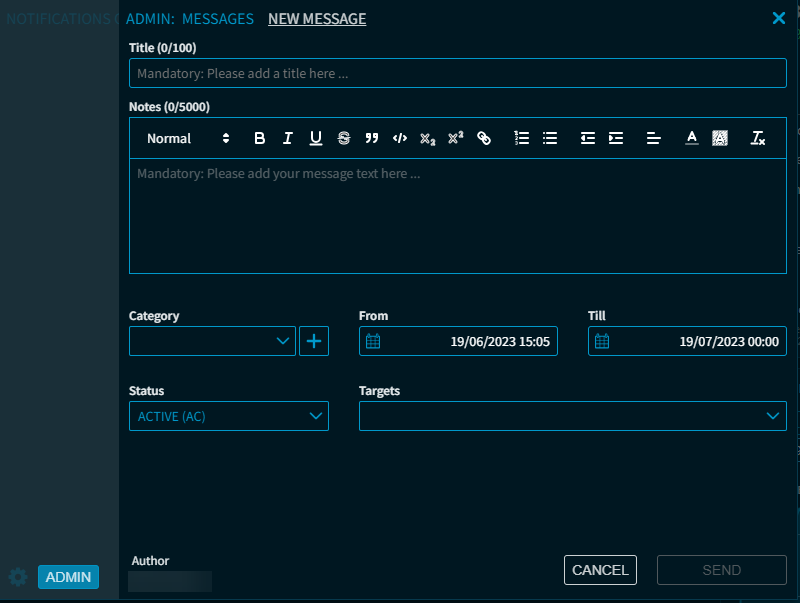Insert a hyperlink via link icon
The height and width of the screenshot is (603, 800).
pyautogui.click(x=484, y=139)
